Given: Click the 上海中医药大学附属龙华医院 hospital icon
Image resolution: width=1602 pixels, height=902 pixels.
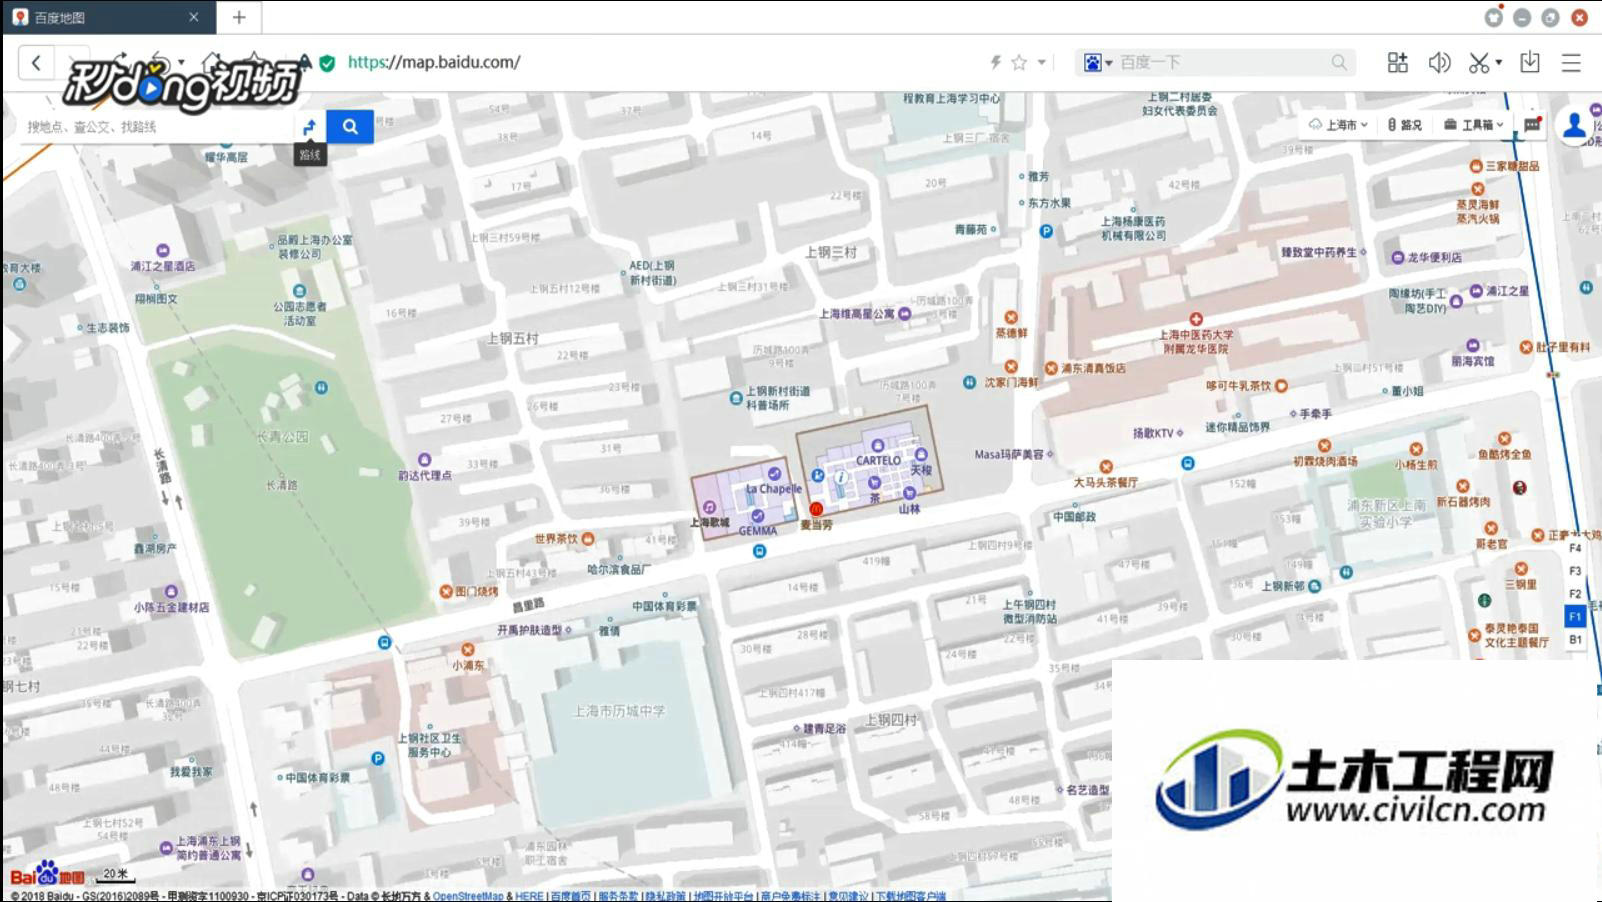Looking at the screenshot, I should 1196,319.
